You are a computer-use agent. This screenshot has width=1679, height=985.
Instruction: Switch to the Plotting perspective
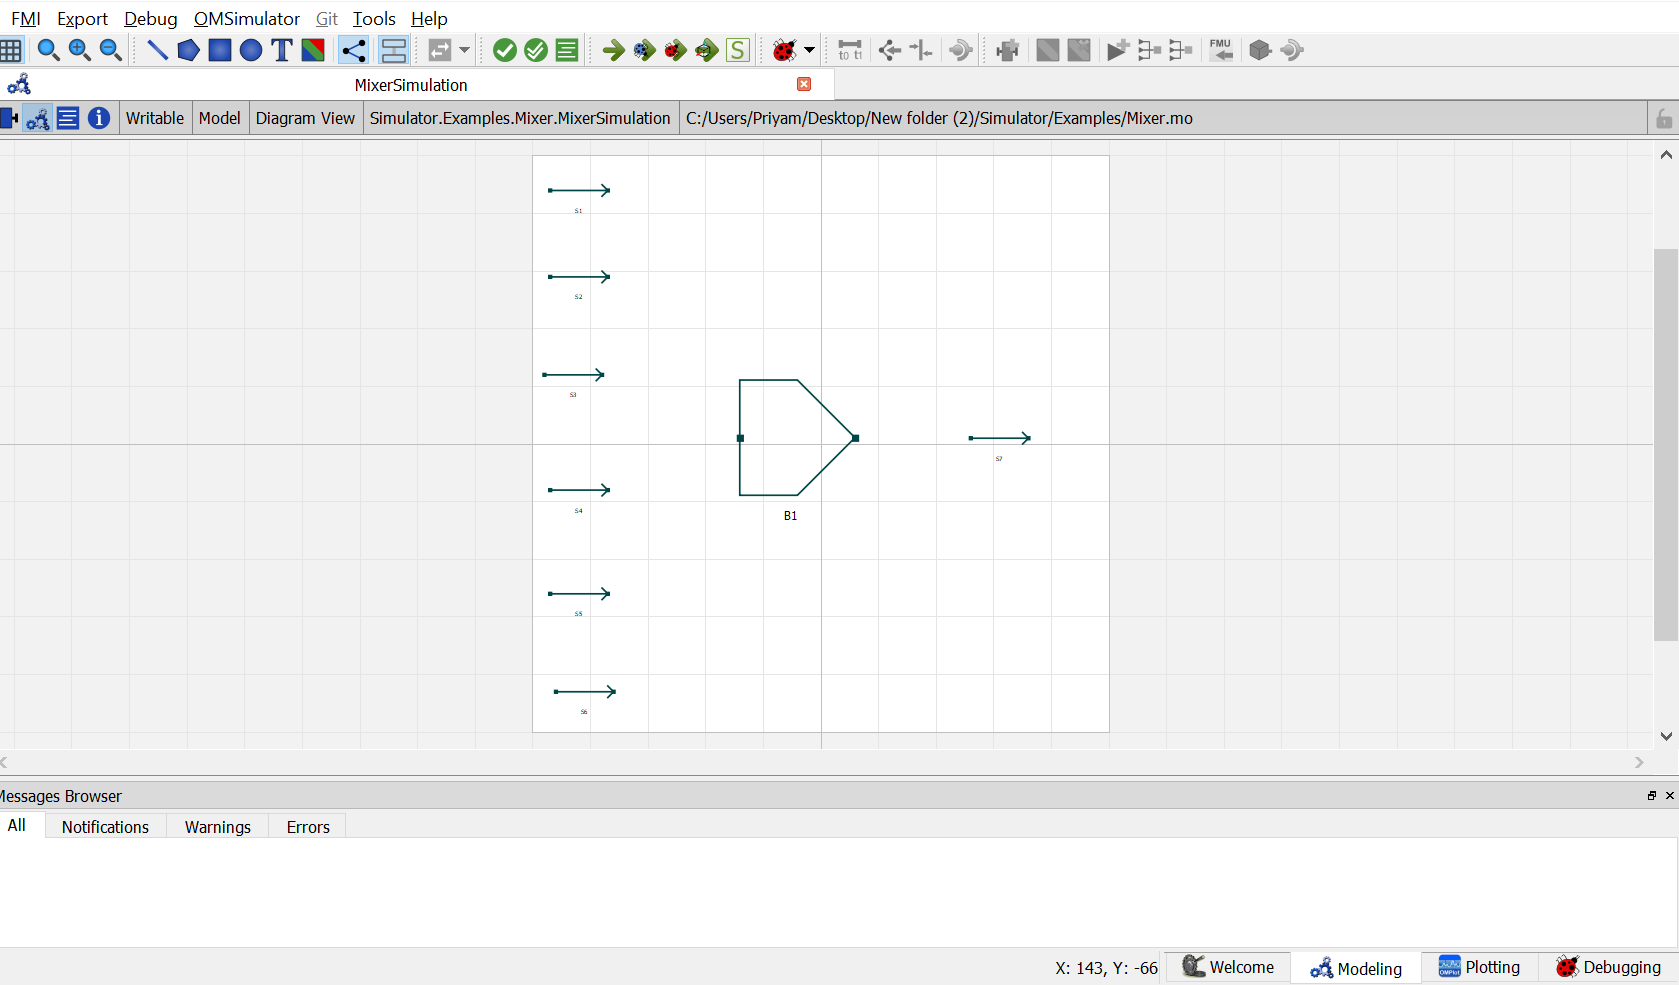click(1479, 967)
